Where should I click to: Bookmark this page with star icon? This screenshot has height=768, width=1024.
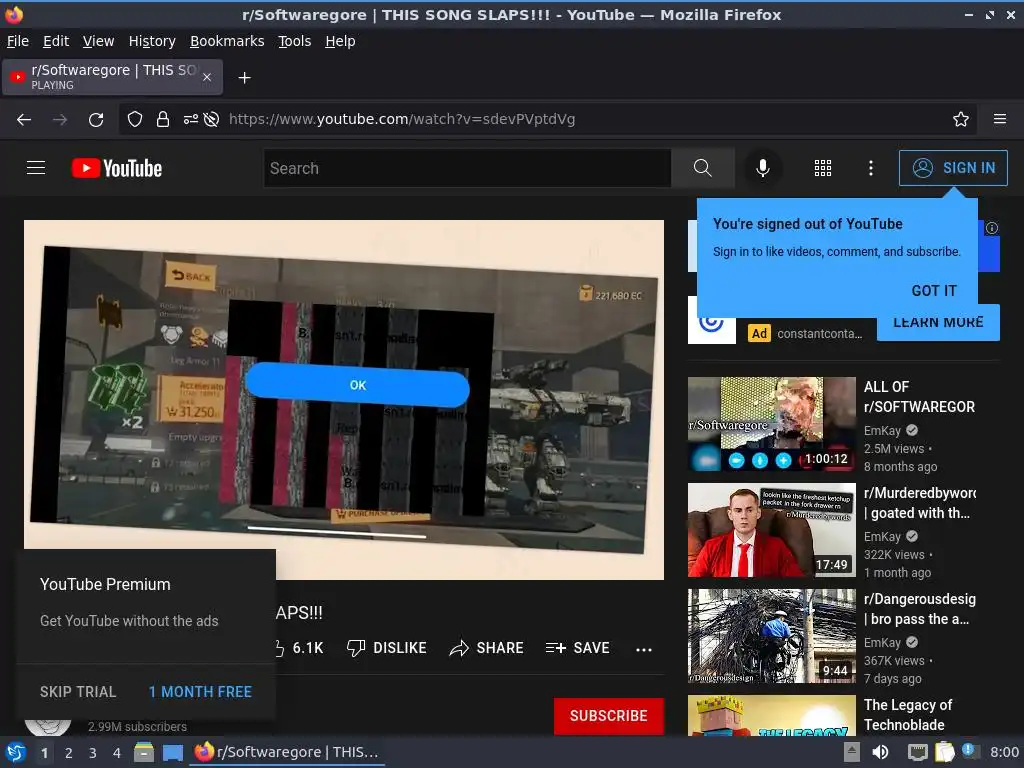pos(961,120)
